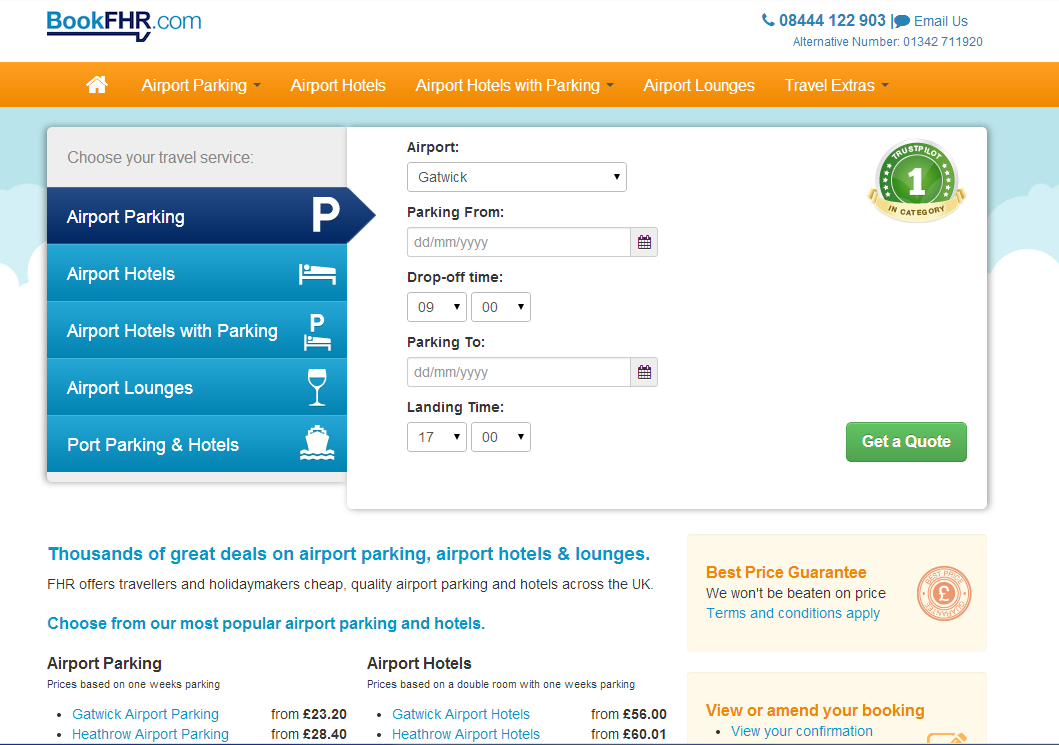Click the wine glass lounge icon
Screen dimensions: 1059x745
[x=317, y=387]
